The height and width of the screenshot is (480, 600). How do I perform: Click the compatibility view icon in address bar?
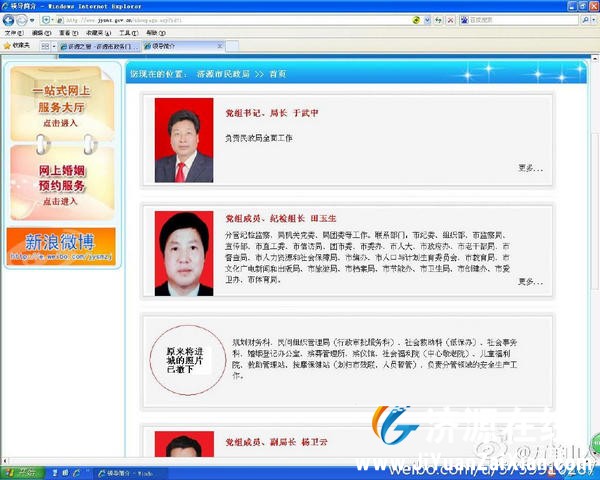pos(416,20)
